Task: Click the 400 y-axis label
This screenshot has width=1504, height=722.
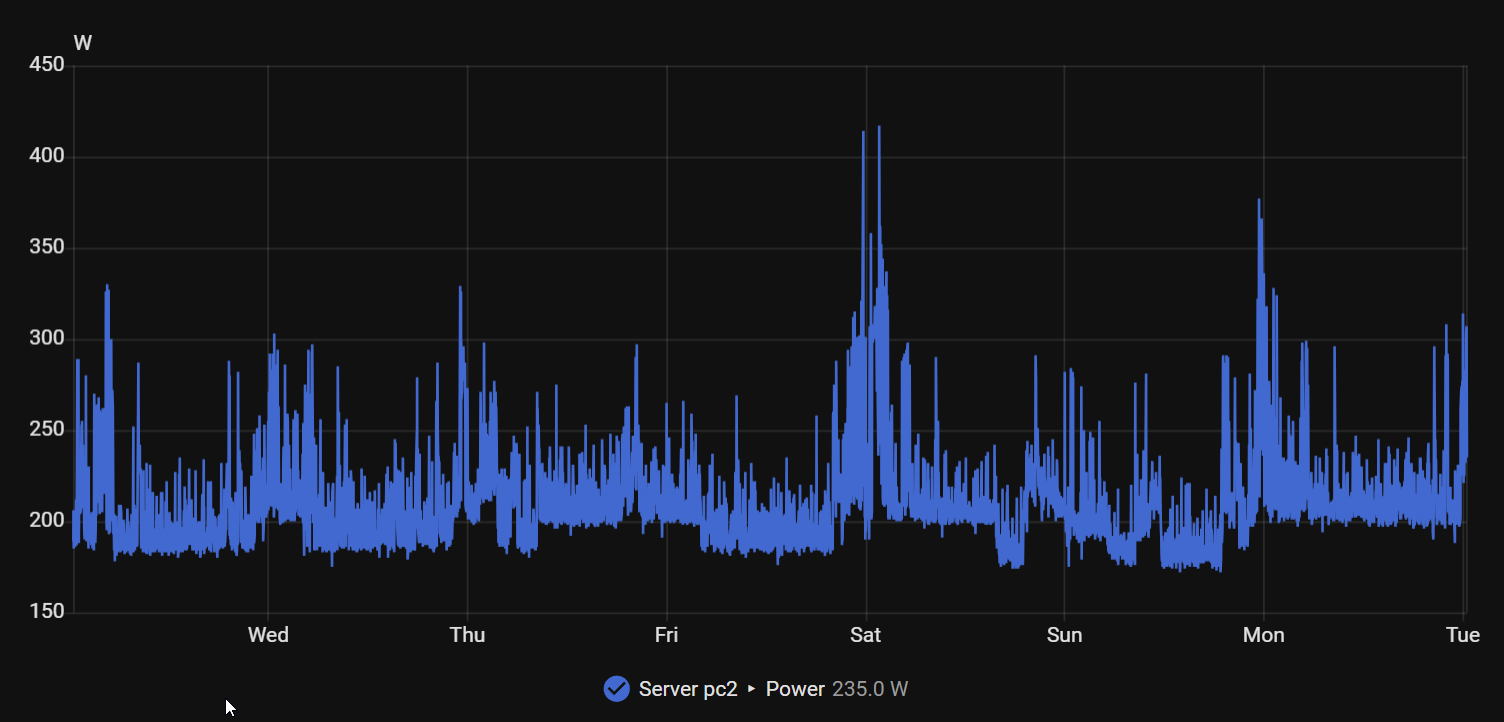Action: 48,156
